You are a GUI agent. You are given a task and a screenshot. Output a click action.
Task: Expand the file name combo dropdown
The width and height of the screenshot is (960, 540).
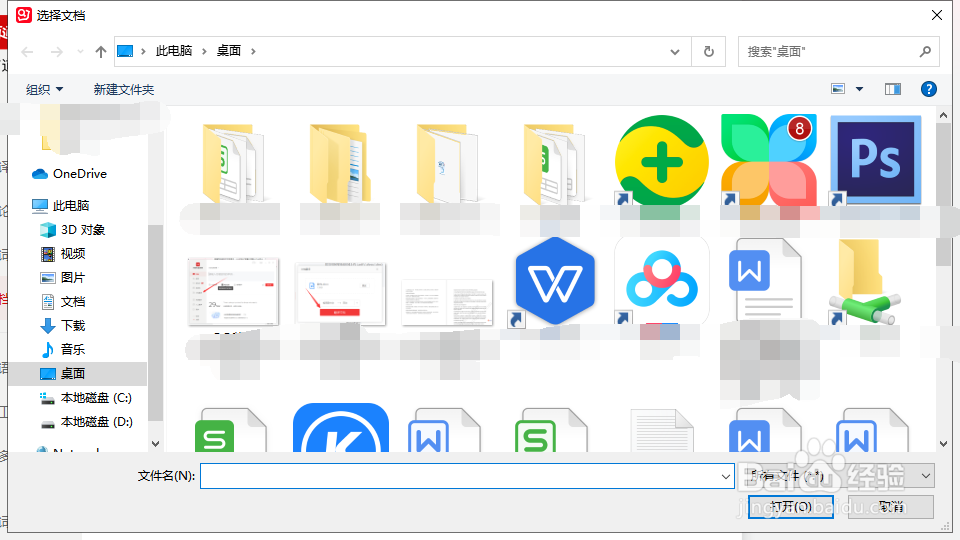click(726, 476)
